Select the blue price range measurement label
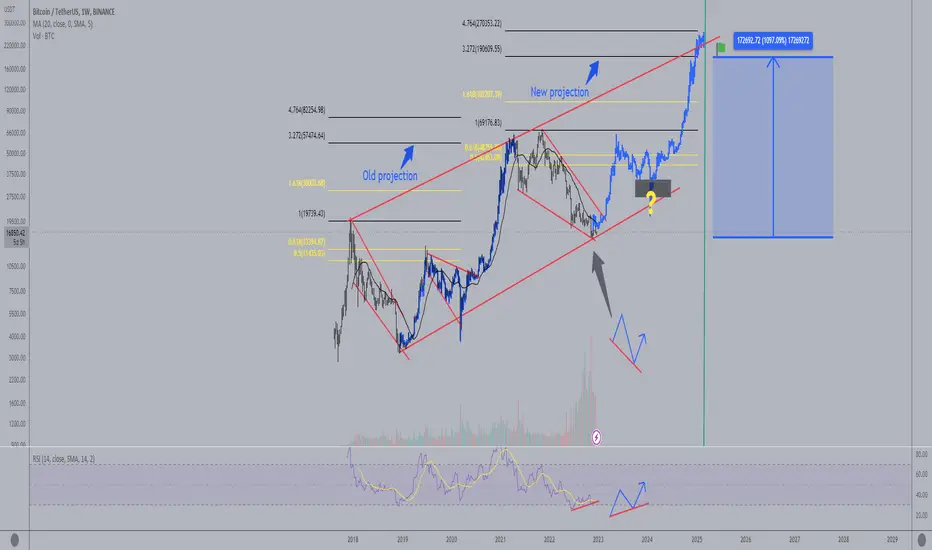Image resolution: width=932 pixels, height=550 pixels. pyautogui.click(x=773, y=40)
